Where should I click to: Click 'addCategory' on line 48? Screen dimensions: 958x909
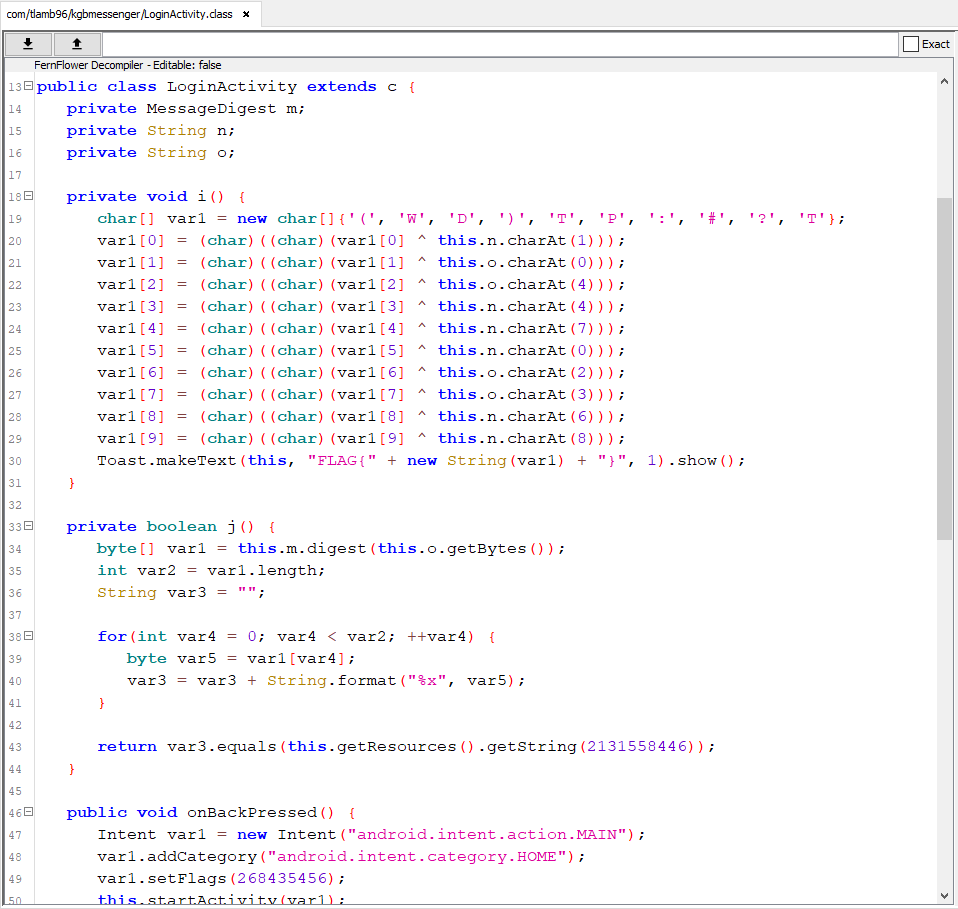tap(202, 856)
